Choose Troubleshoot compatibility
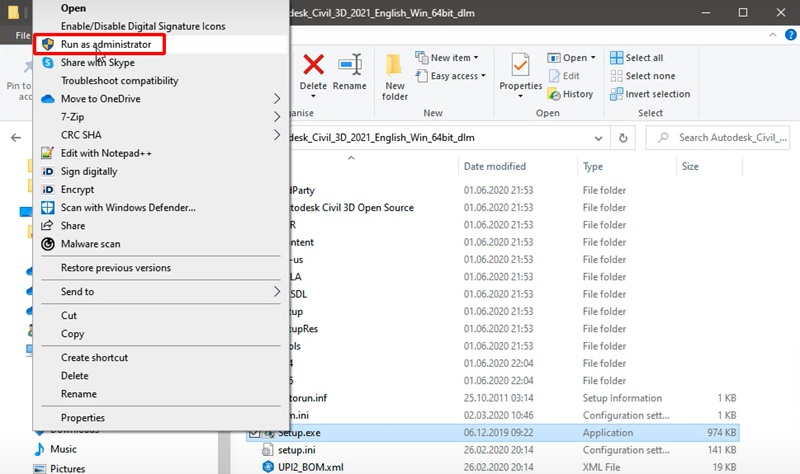 [160, 81]
